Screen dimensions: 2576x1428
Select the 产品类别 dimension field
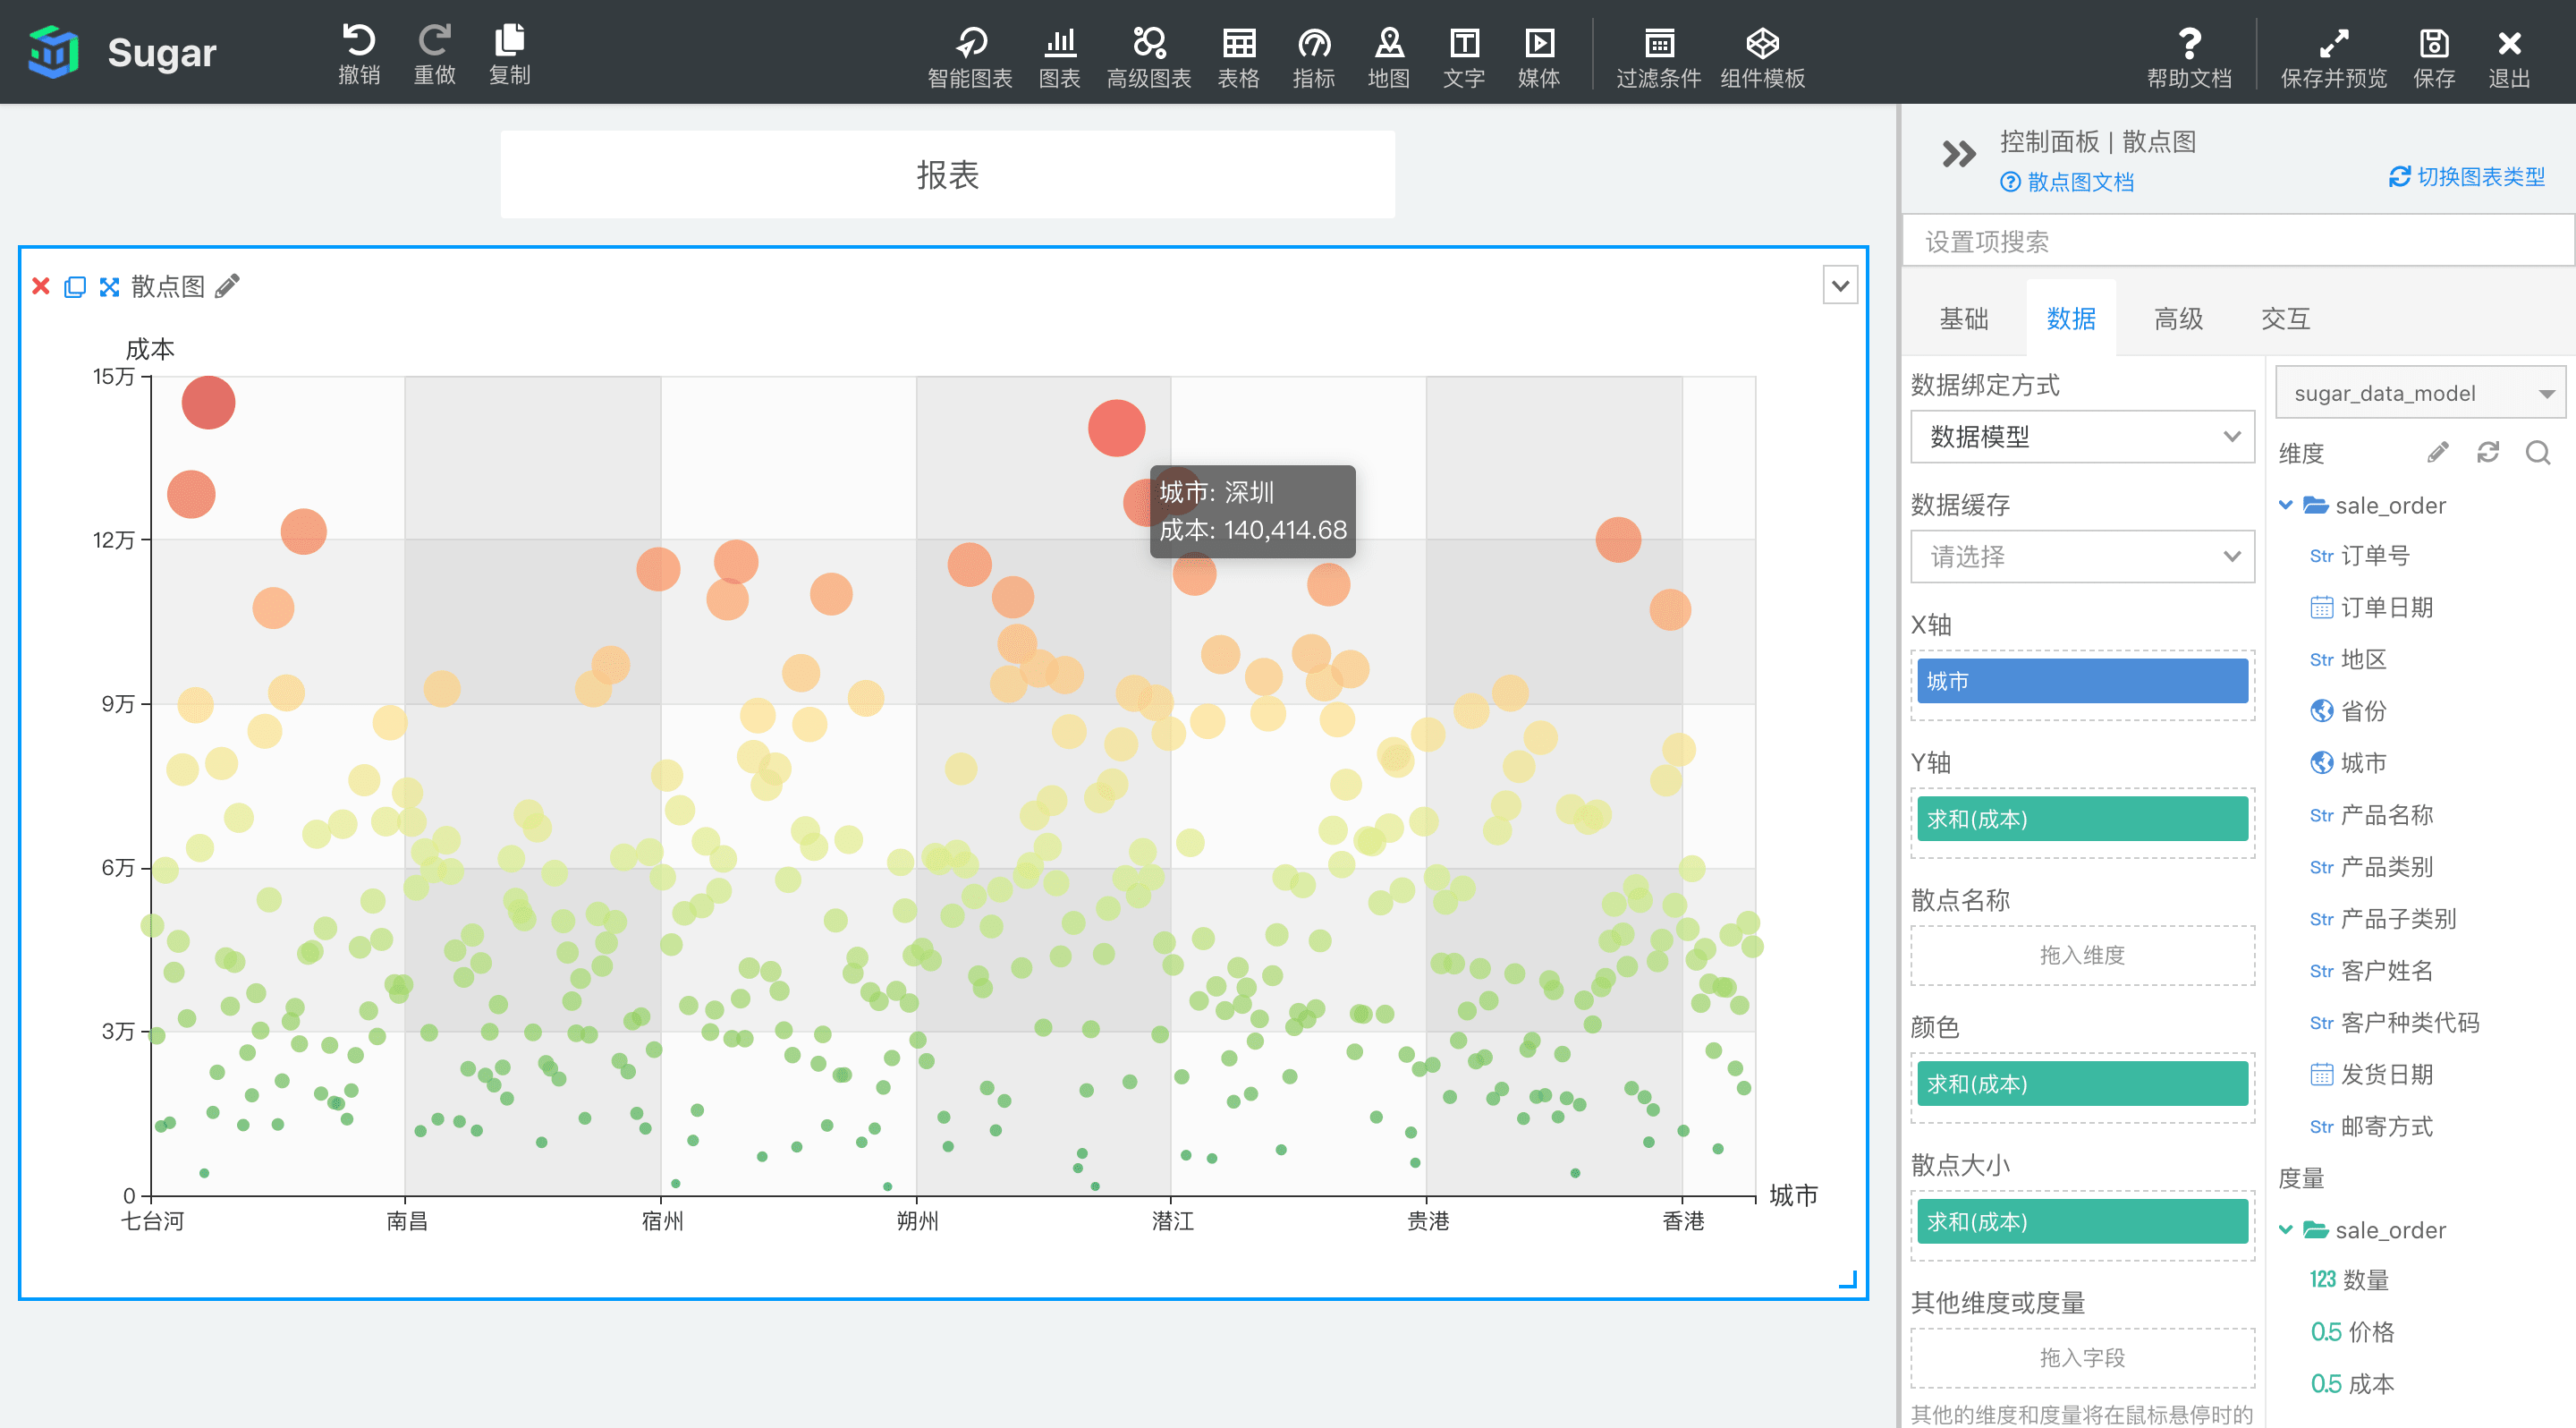click(2371, 867)
